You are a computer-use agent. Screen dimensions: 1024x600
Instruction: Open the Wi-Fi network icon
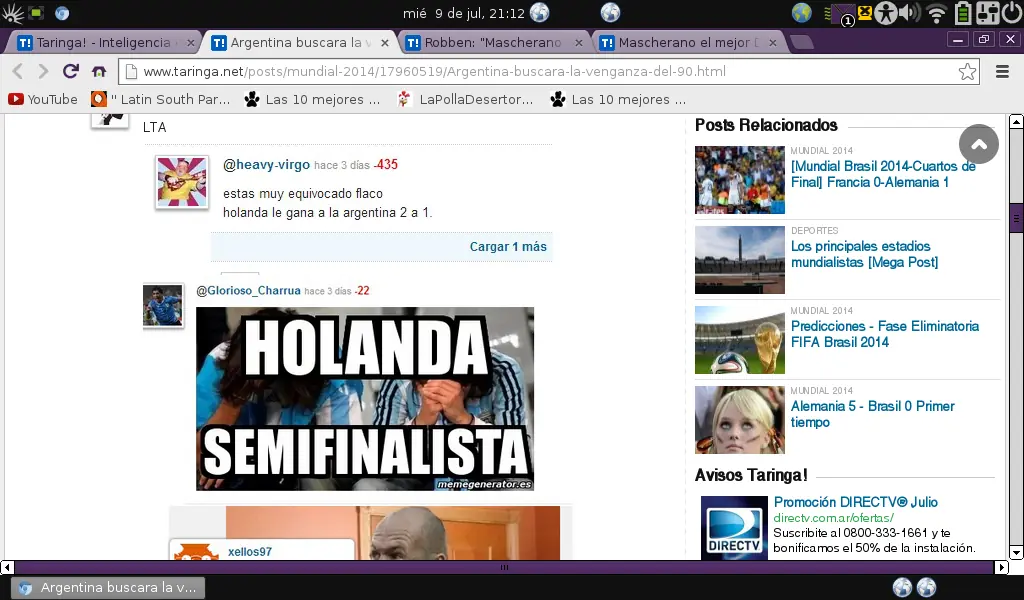(937, 13)
